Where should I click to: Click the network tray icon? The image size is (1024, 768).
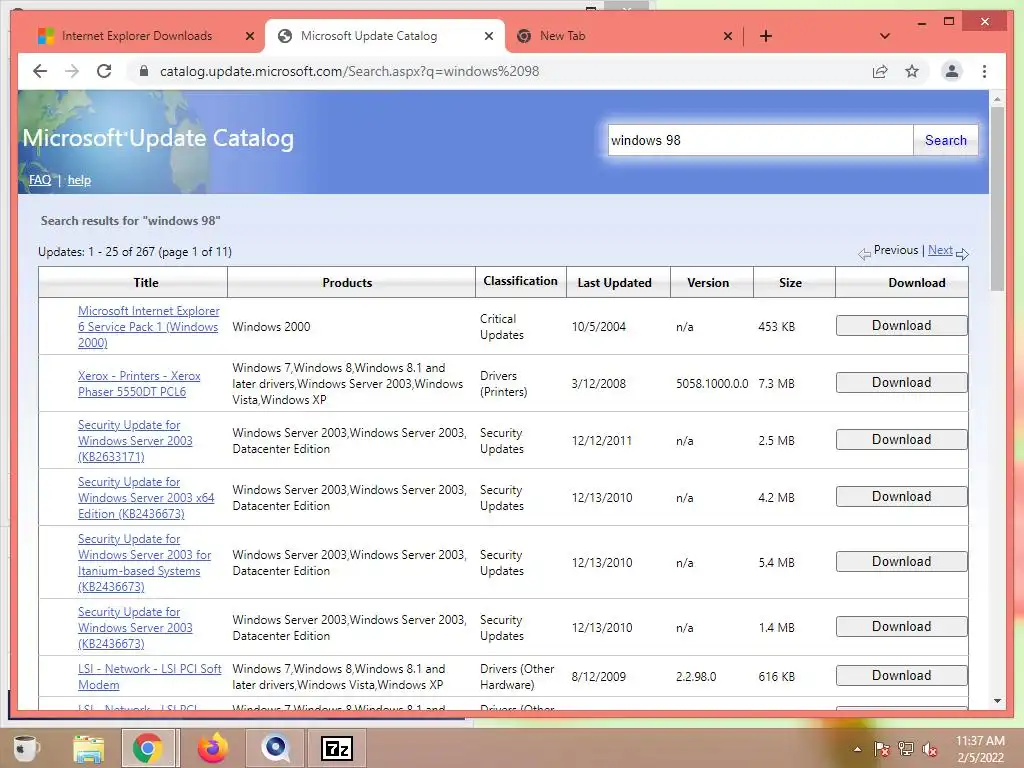click(906, 749)
